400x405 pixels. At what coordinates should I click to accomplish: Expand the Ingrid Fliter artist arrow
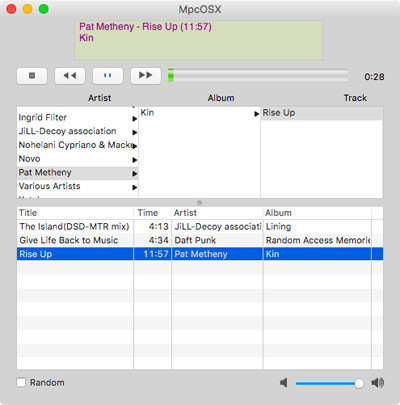(134, 118)
